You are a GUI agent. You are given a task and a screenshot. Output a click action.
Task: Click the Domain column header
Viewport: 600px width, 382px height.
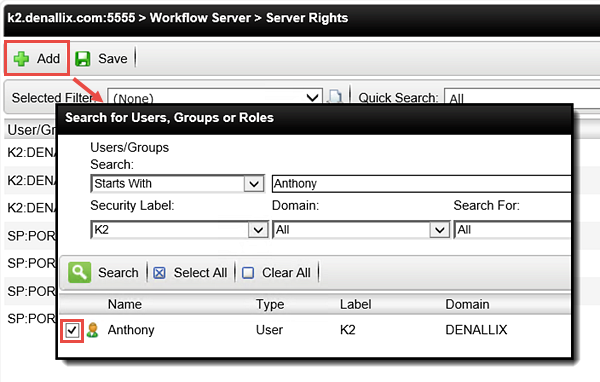(x=467, y=304)
